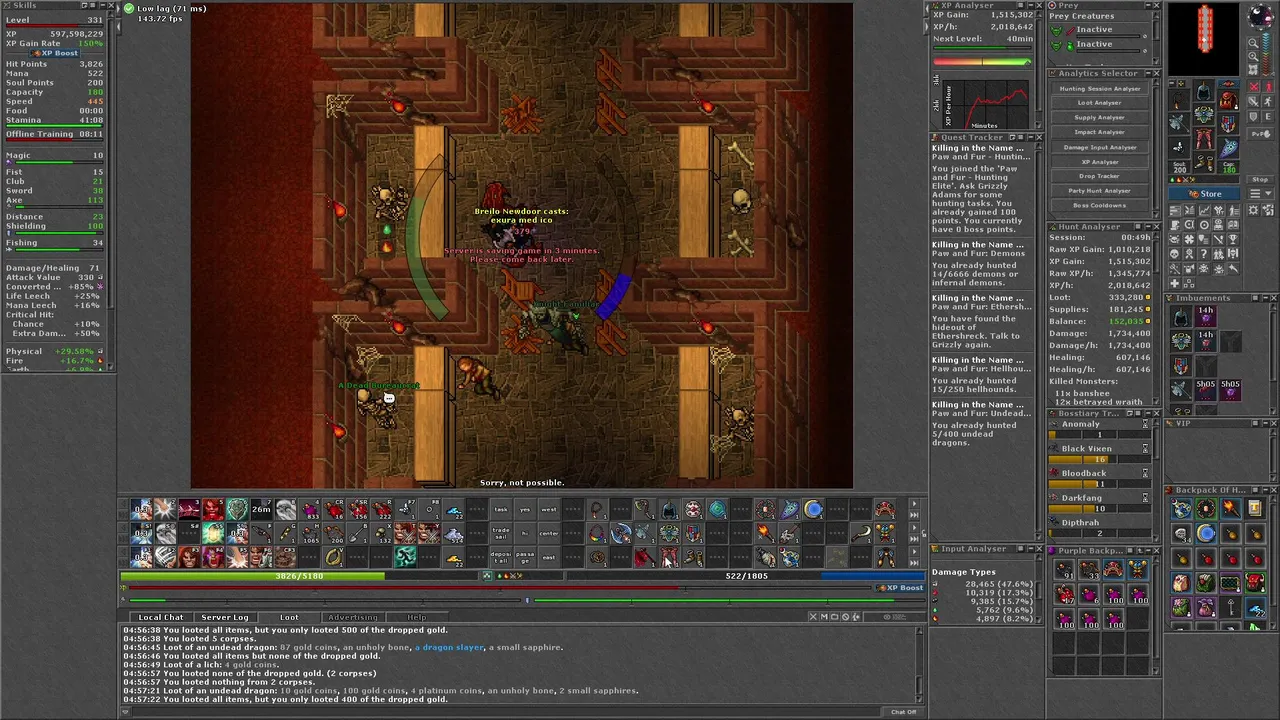Minimize the Input Analyser panel
The height and width of the screenshot is (720, 1280).
tap(1031, 549)
